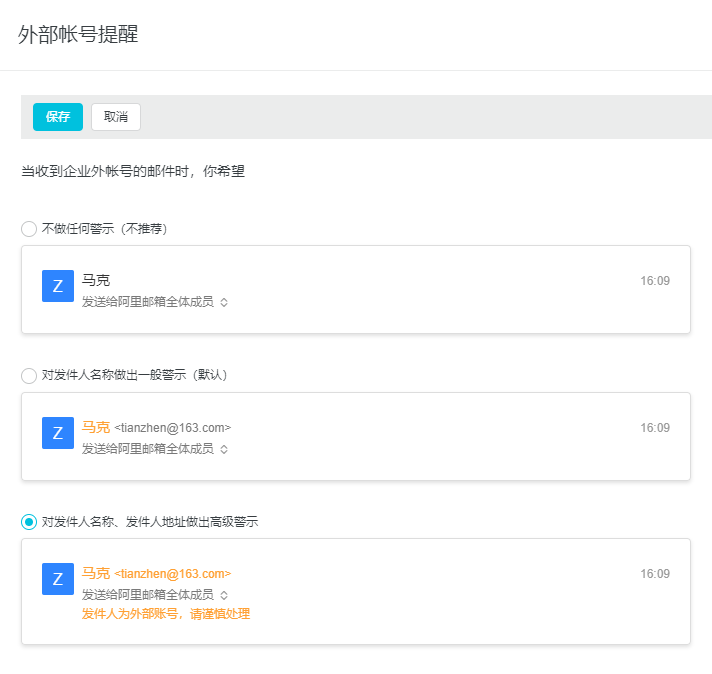The width and height of the screenshot is (712, 674).
Task: Click the Z avatar in the no-warning preview
Action: point(58,286)
